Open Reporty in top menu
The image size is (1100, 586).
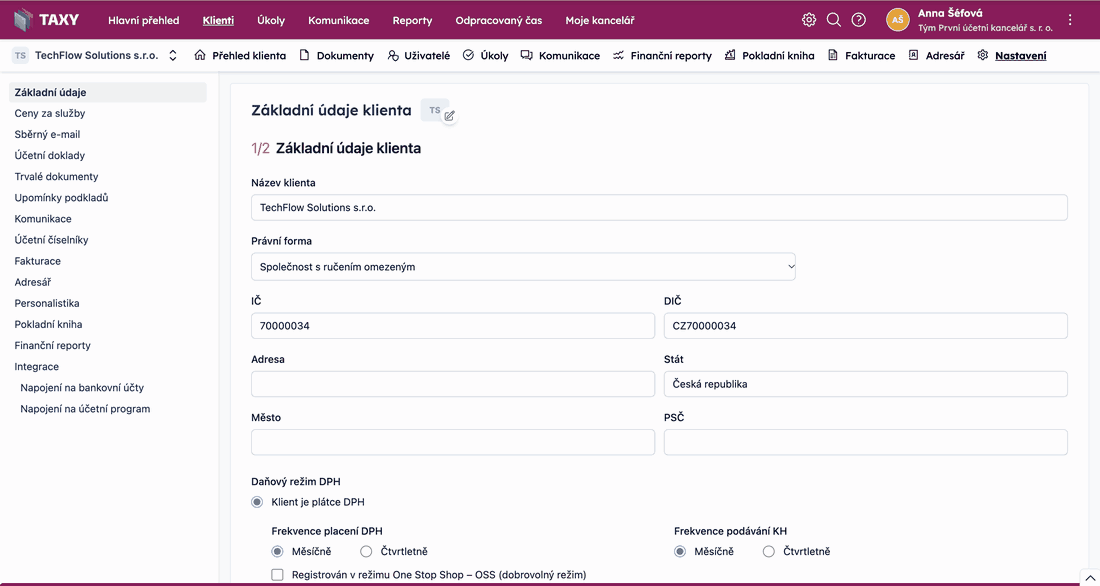point(412,20)
